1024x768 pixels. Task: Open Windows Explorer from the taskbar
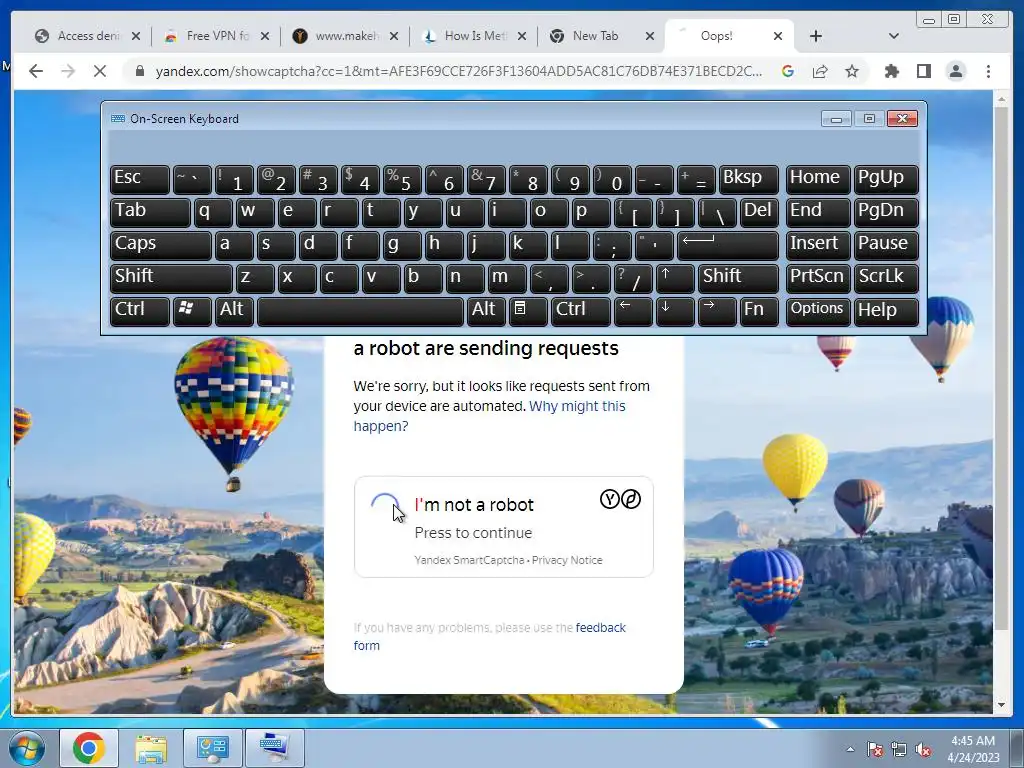click(x=151, y=748)
